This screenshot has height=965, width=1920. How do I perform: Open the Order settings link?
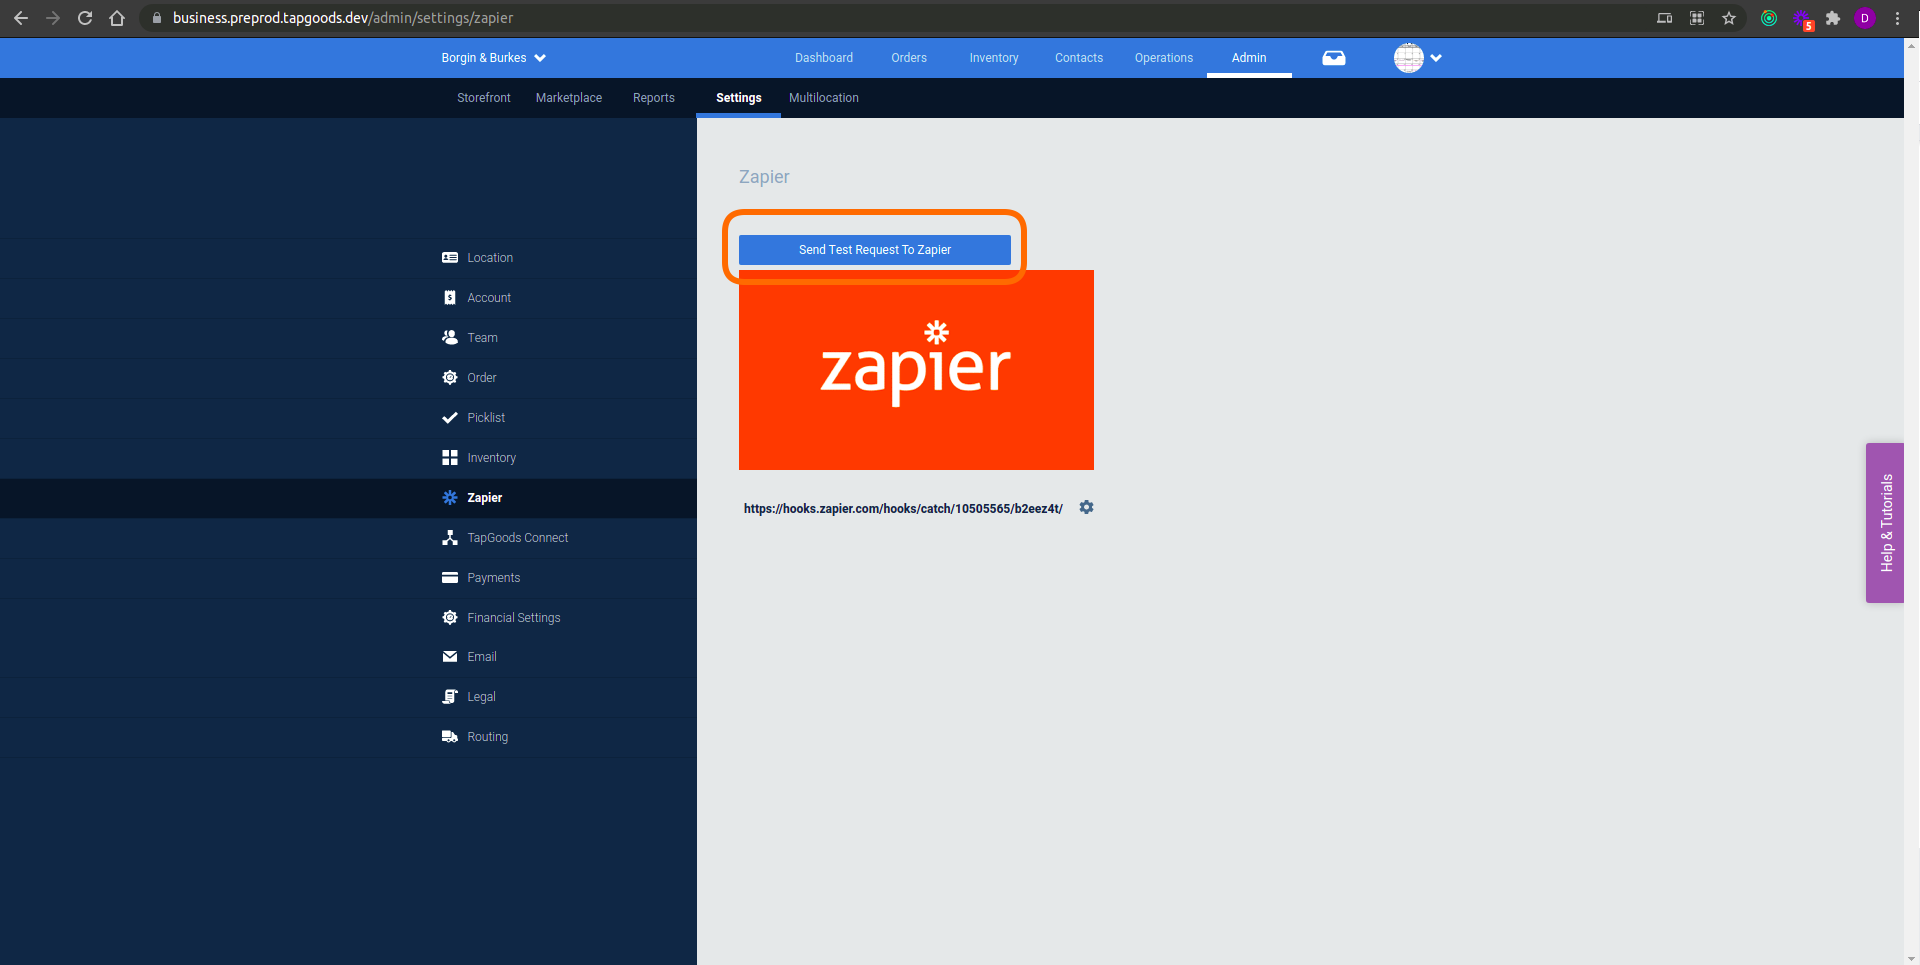point(482,378)
